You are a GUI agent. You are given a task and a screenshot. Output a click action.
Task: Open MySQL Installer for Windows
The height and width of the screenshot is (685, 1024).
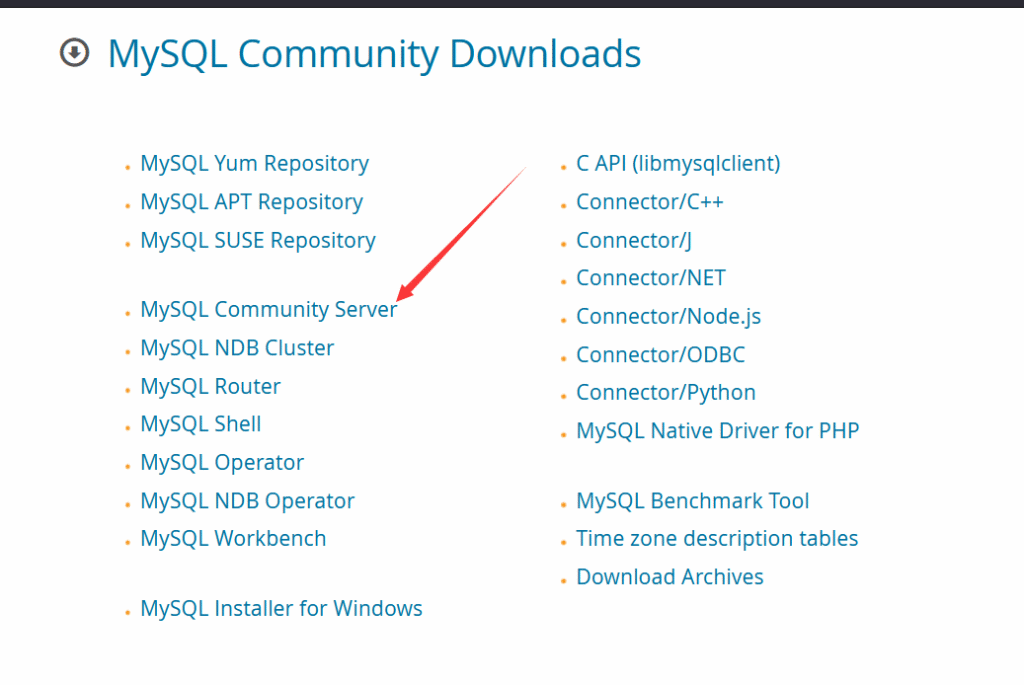click(281, 609)
